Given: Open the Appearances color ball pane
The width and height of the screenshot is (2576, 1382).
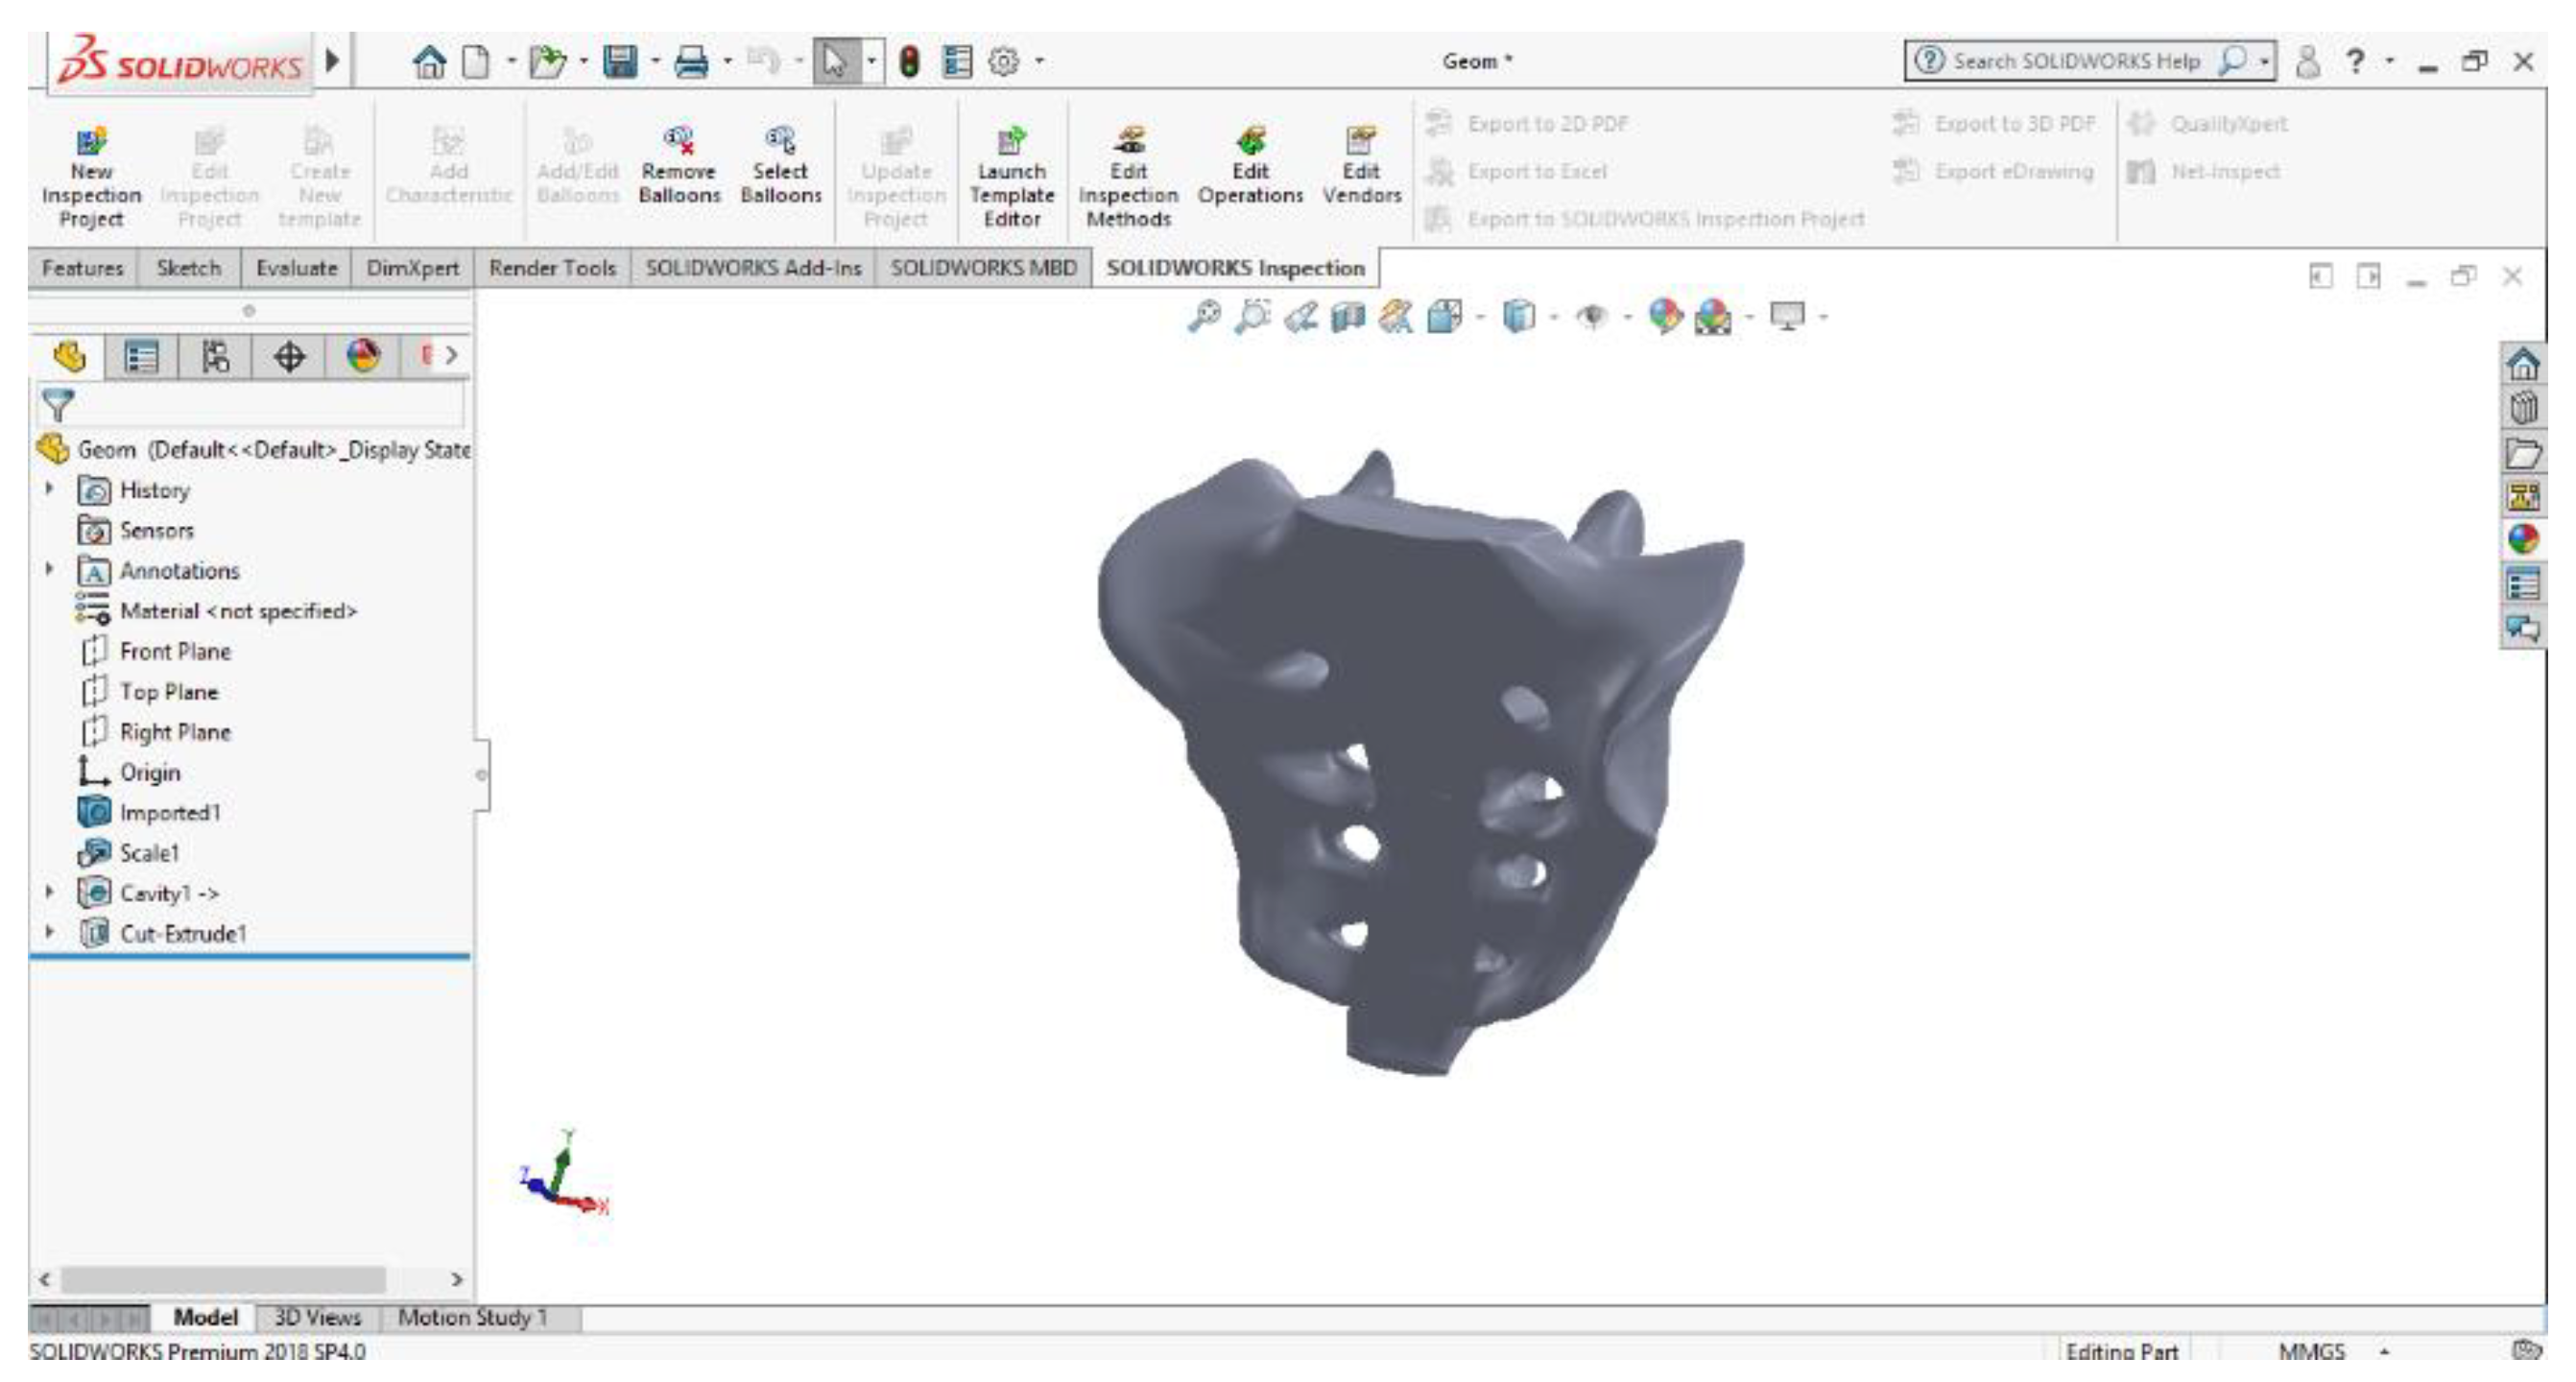Looking at the screenshot, I should [x=2523, y=540].
